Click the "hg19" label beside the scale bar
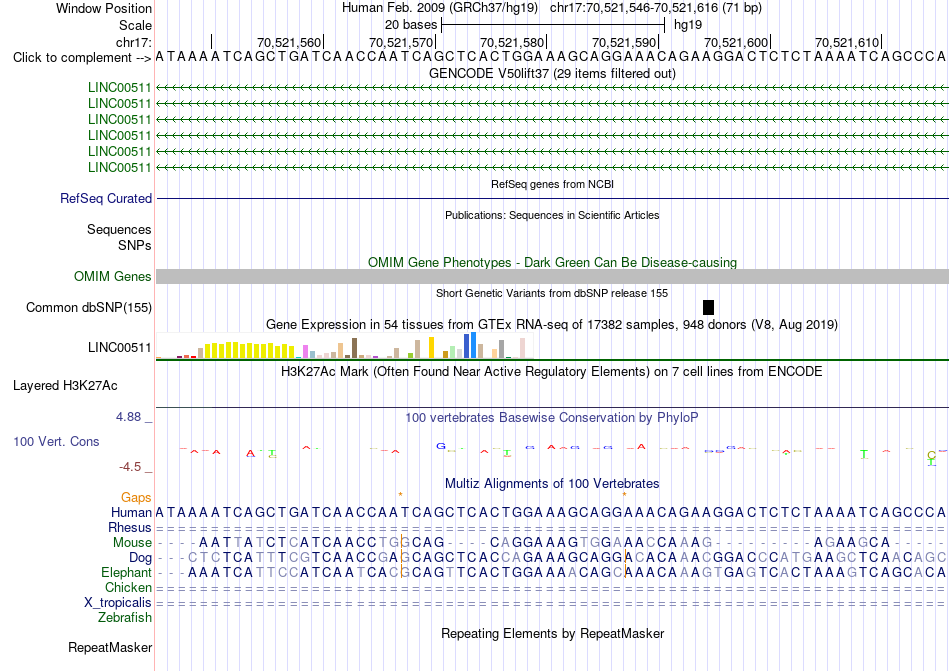Screen dimensions: 950x671 [x=688, y=25]
